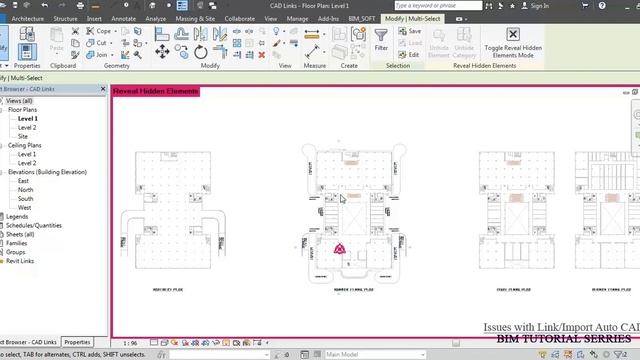Click the Trim/Extend to Corner icon
Image resolution: width=640 pixels, height=360 pixels.
coord(220,52)
